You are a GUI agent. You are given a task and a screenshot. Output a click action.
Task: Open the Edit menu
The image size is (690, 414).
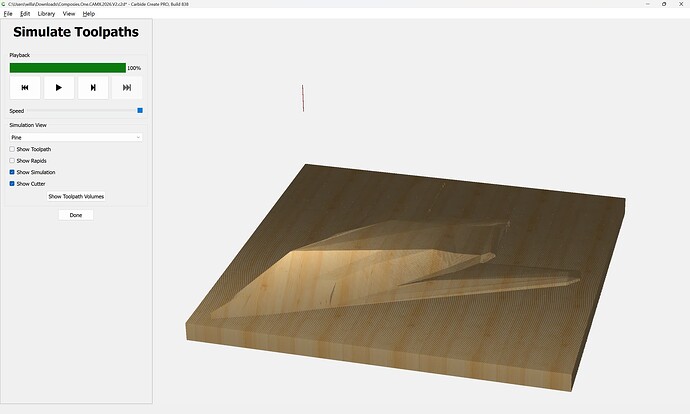click(25, 14)
